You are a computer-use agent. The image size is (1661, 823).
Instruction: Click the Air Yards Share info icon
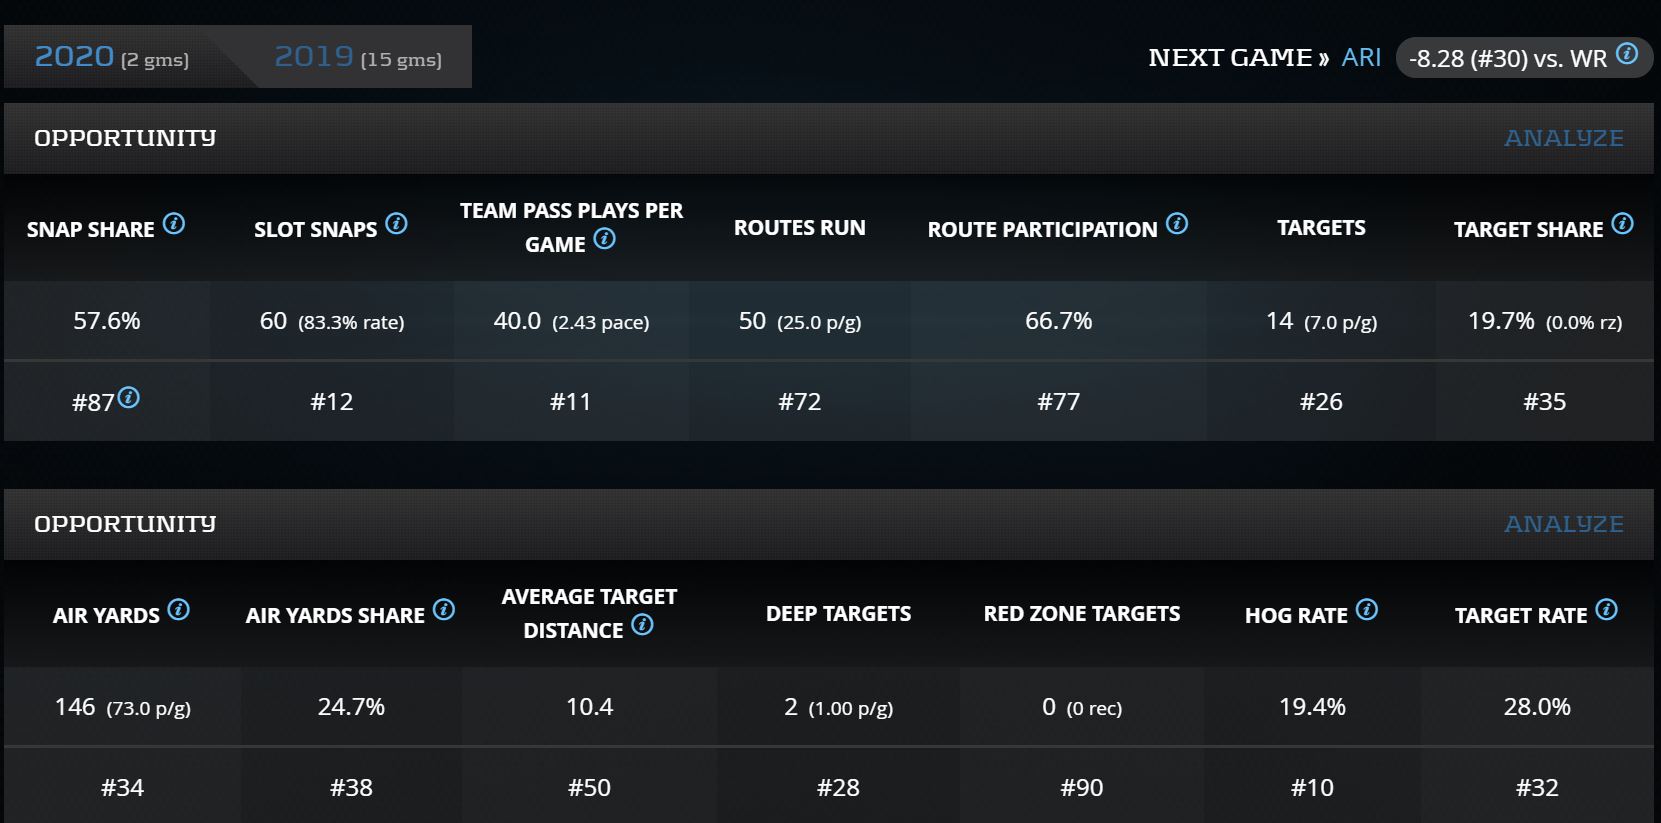pos(444,610)
